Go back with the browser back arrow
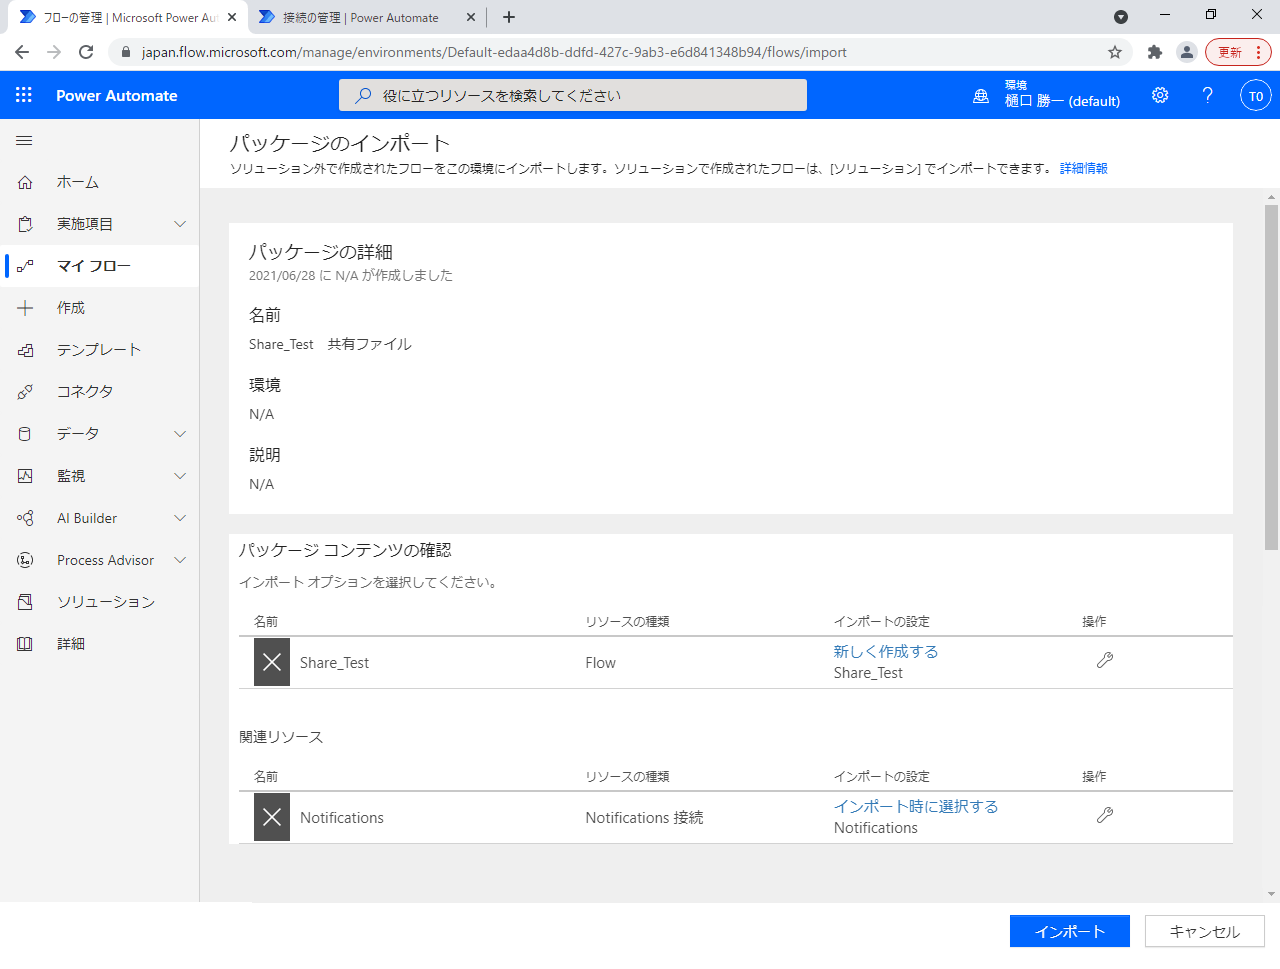This screenshot has width=1280, height=969. [x=22, y=52]
